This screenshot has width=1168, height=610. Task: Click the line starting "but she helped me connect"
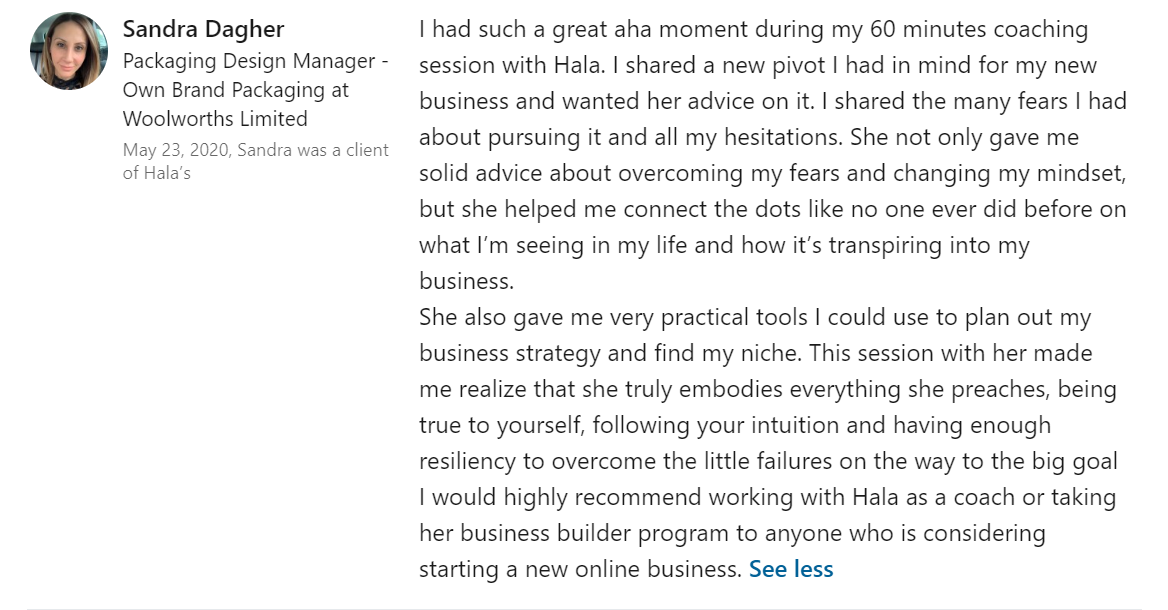[772, 209]
